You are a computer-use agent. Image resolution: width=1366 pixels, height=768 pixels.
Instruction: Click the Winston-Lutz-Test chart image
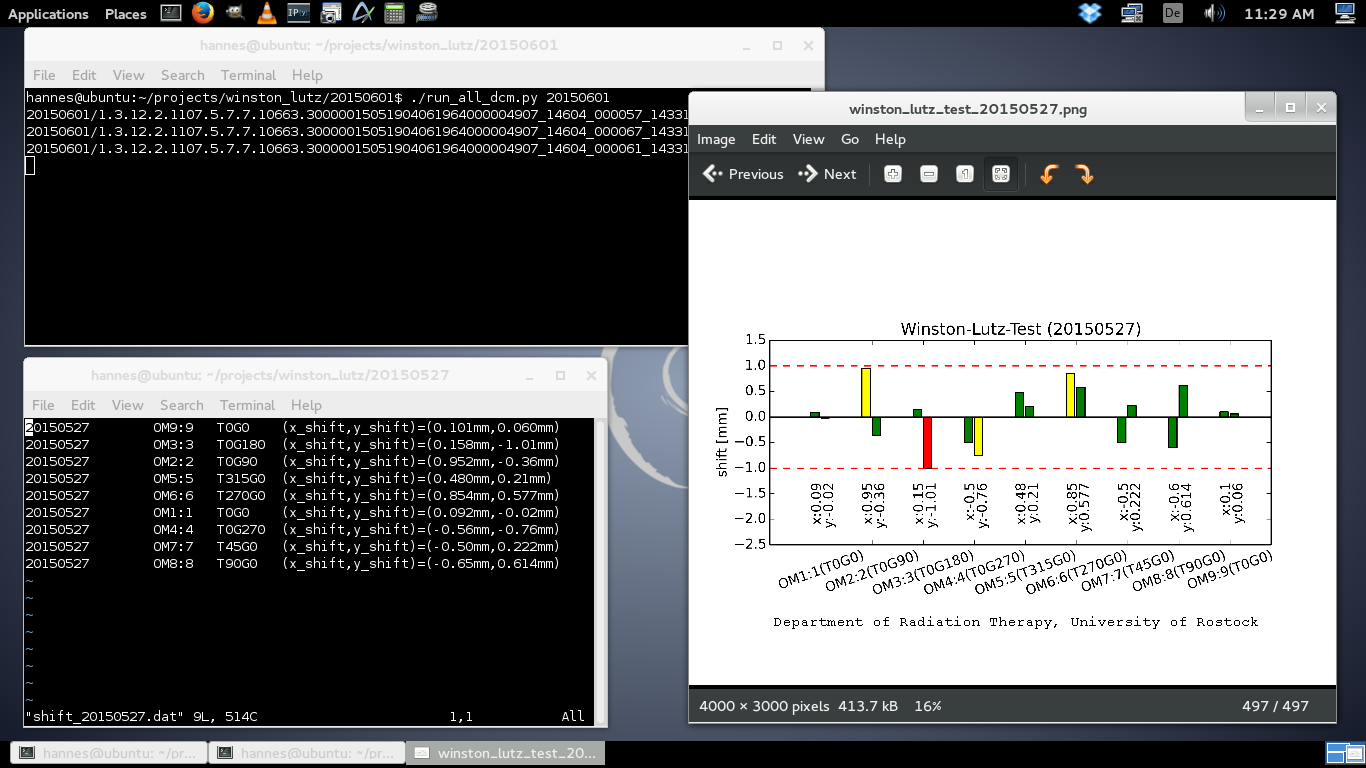[x=1012, y=441]
